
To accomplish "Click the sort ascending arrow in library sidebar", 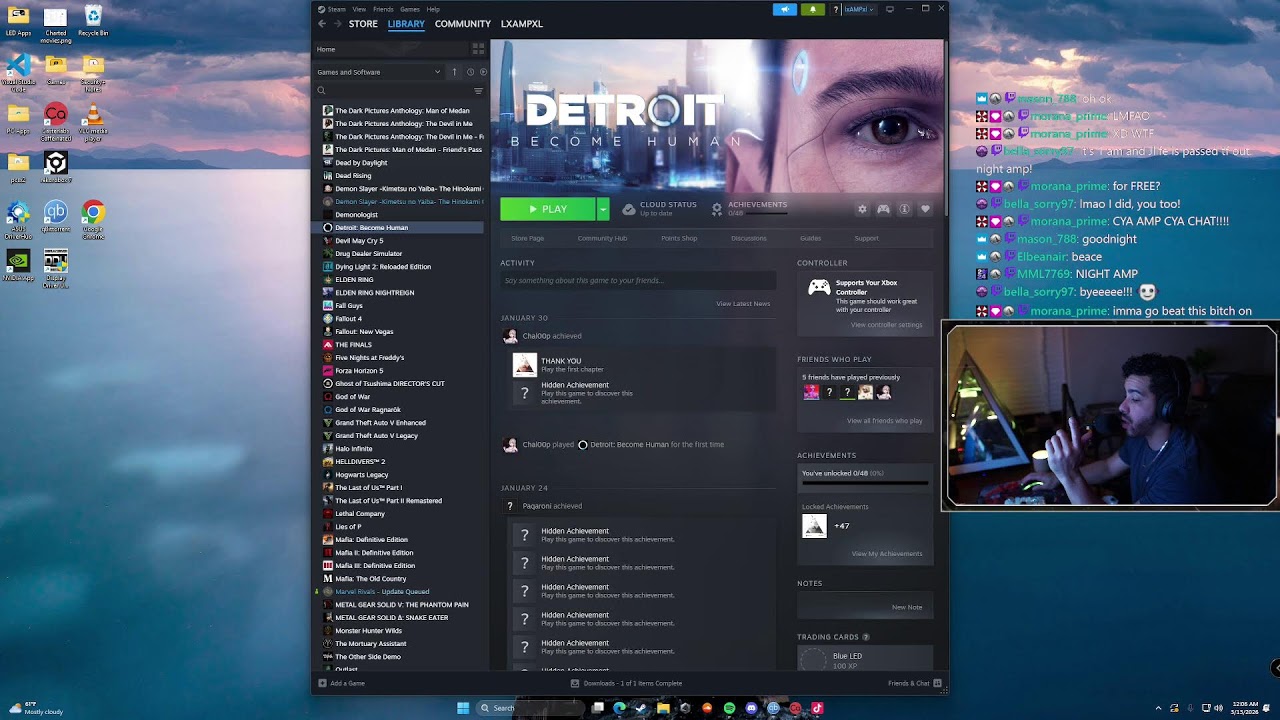I will pos(454,72).
